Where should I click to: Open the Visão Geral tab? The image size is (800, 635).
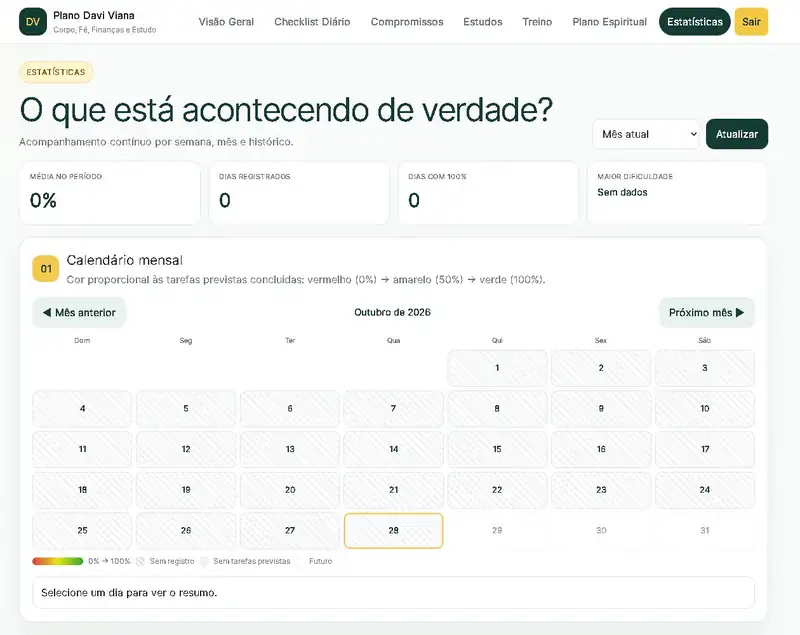(226, 22)
